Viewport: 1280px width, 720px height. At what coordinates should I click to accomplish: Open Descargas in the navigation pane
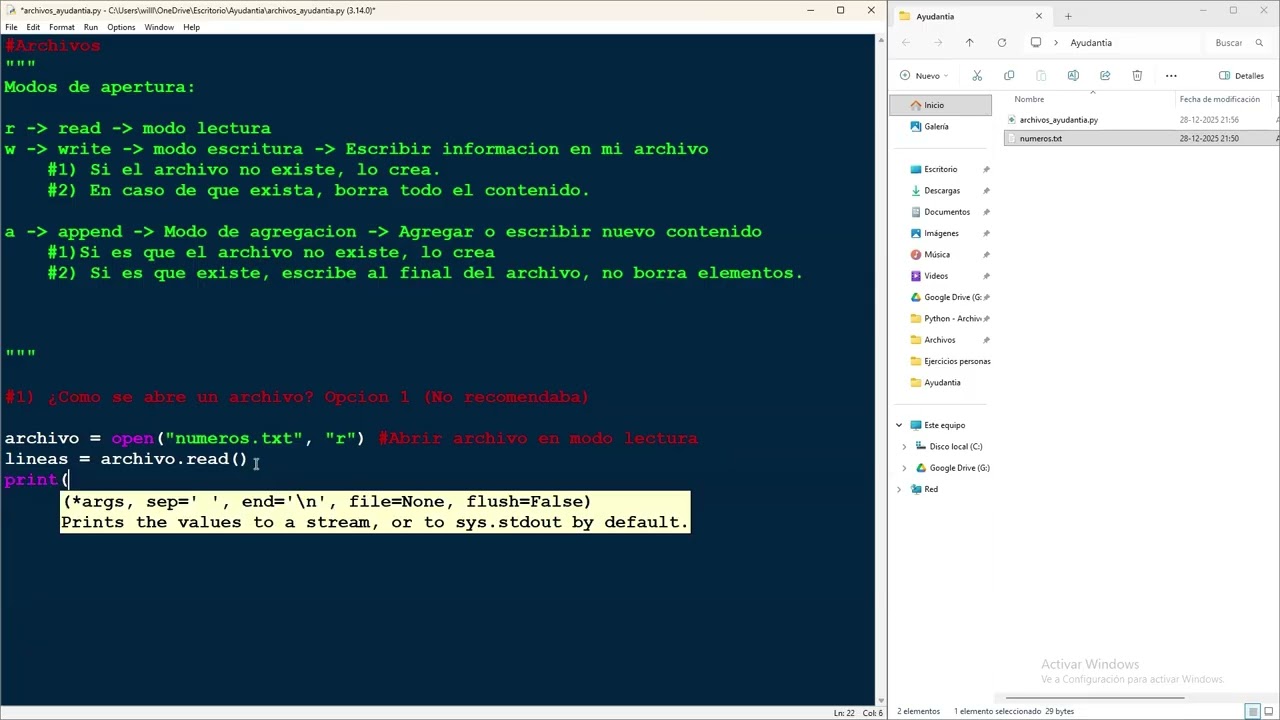[x=941, y=190]
